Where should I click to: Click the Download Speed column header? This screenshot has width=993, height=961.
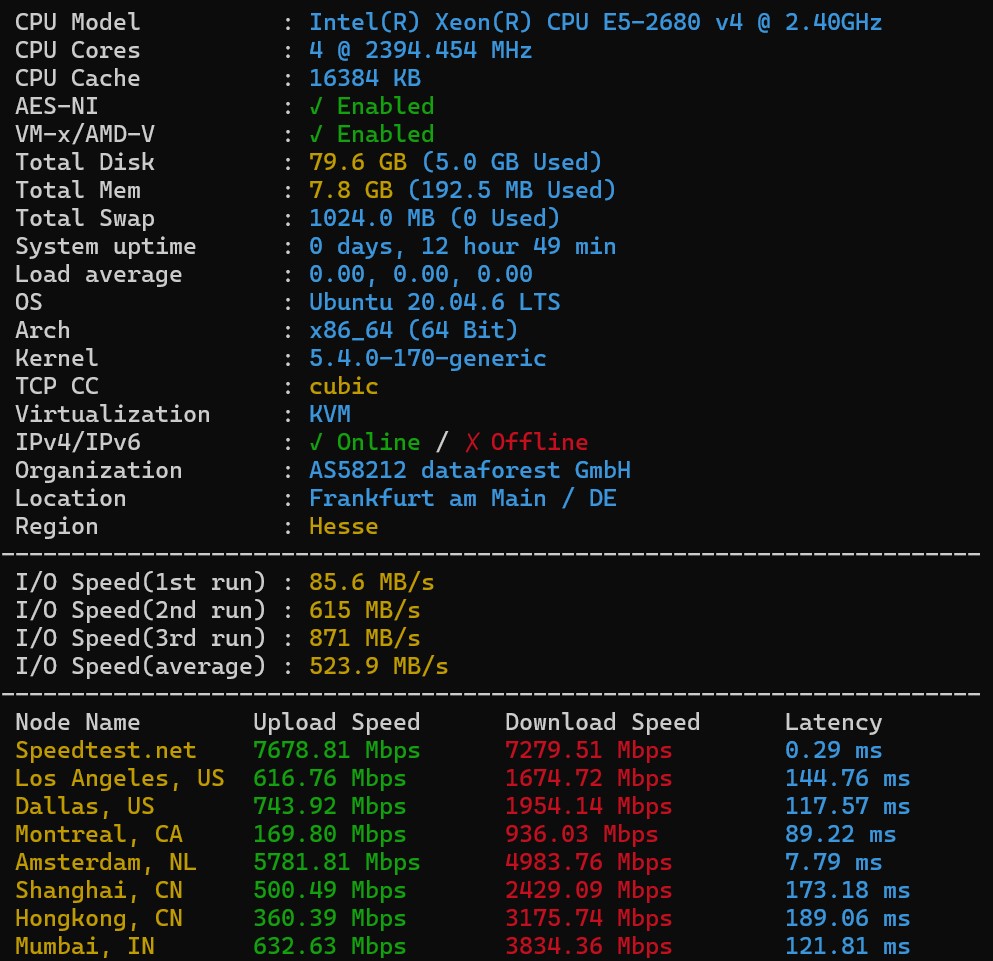point(603,722)
